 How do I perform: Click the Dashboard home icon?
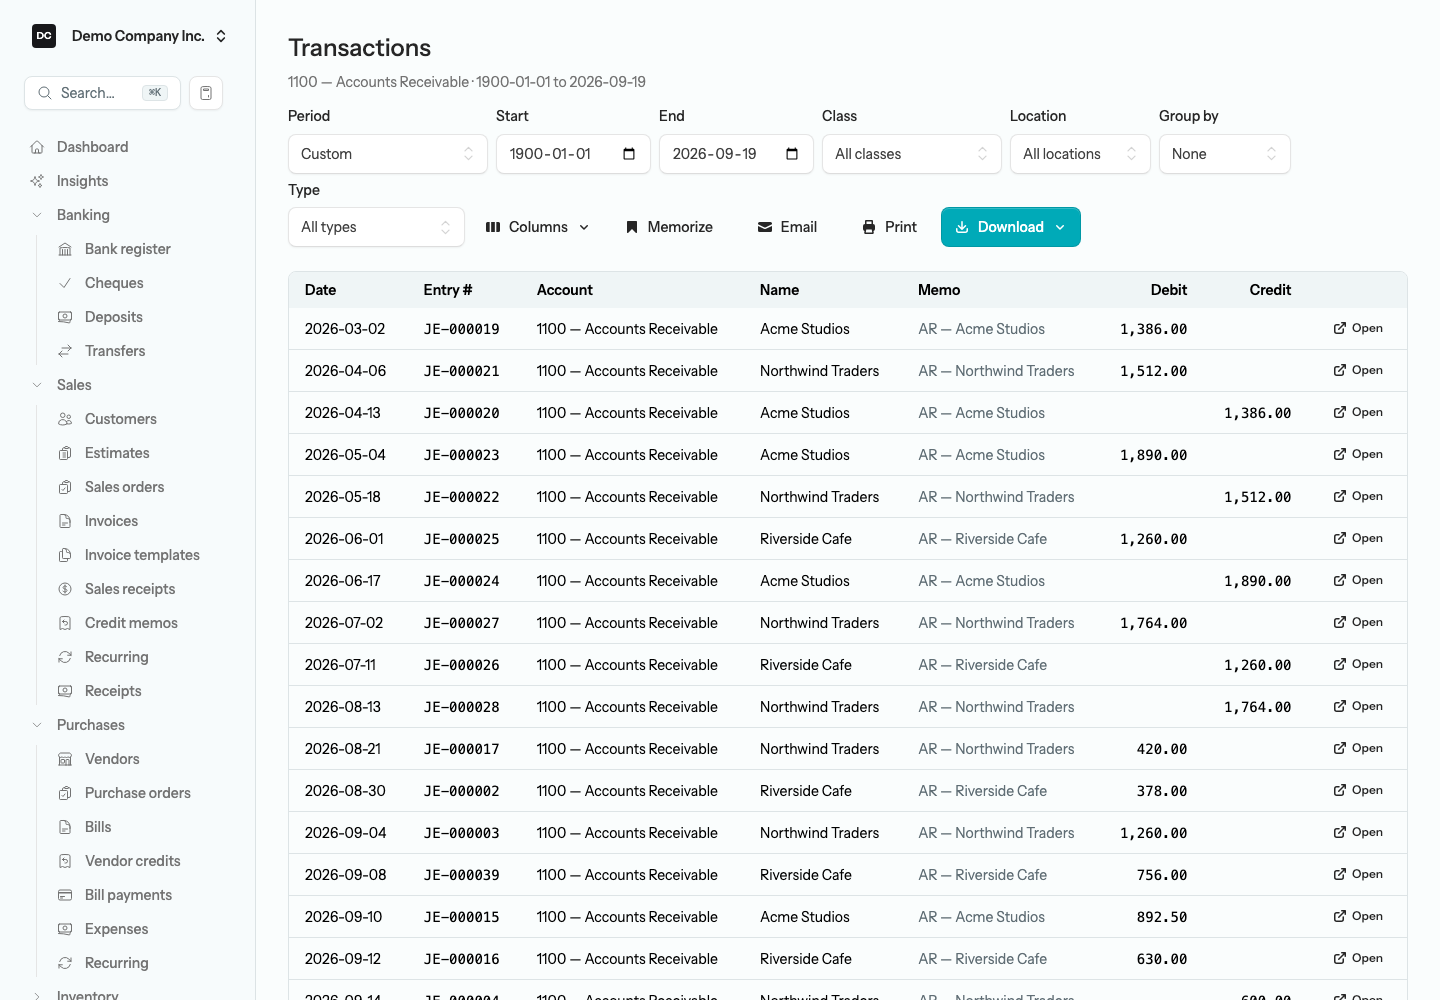(x=37, y=147)
